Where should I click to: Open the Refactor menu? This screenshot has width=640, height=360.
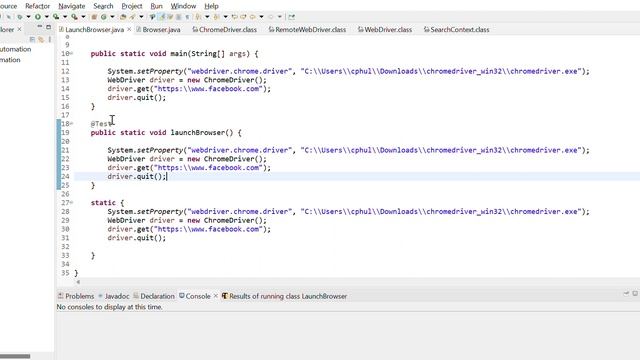pyautogui.click(x=37, y=6)
